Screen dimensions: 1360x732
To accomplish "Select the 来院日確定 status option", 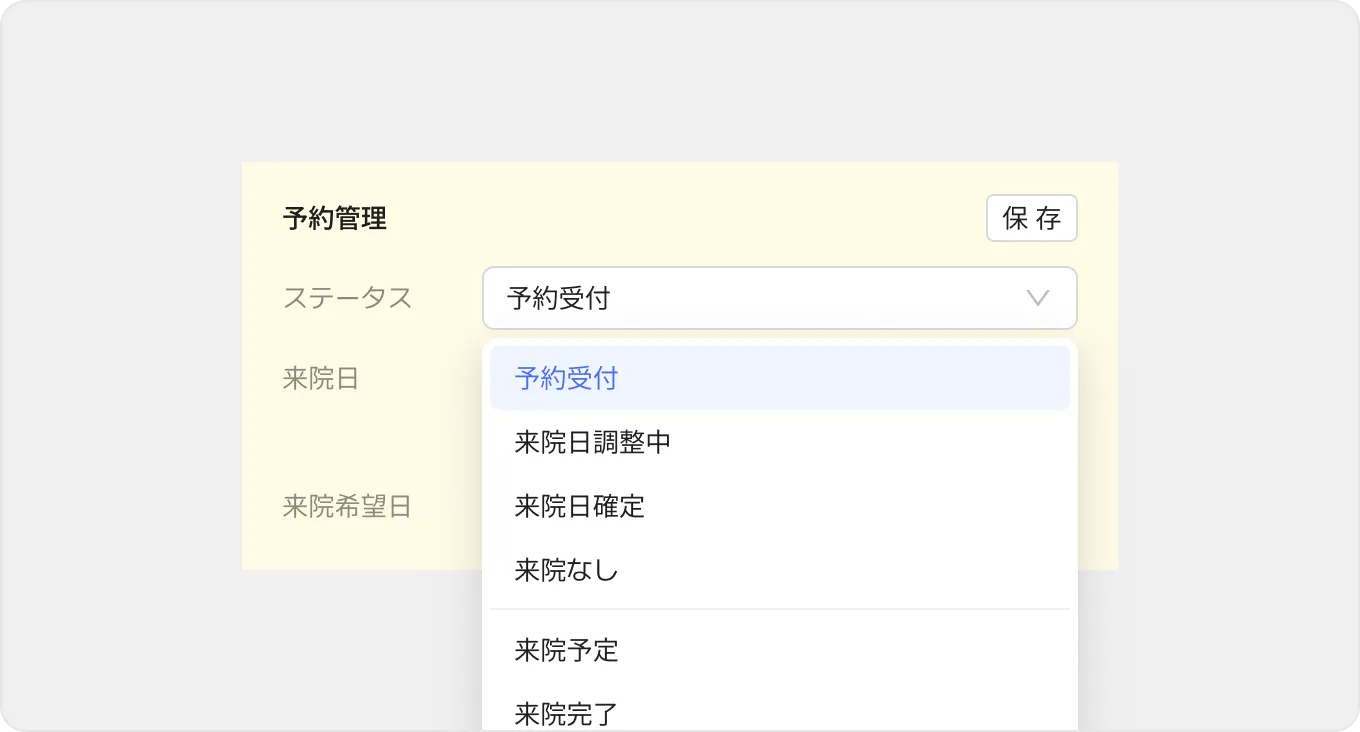I will pyautogui.click(x=579, y=506).
